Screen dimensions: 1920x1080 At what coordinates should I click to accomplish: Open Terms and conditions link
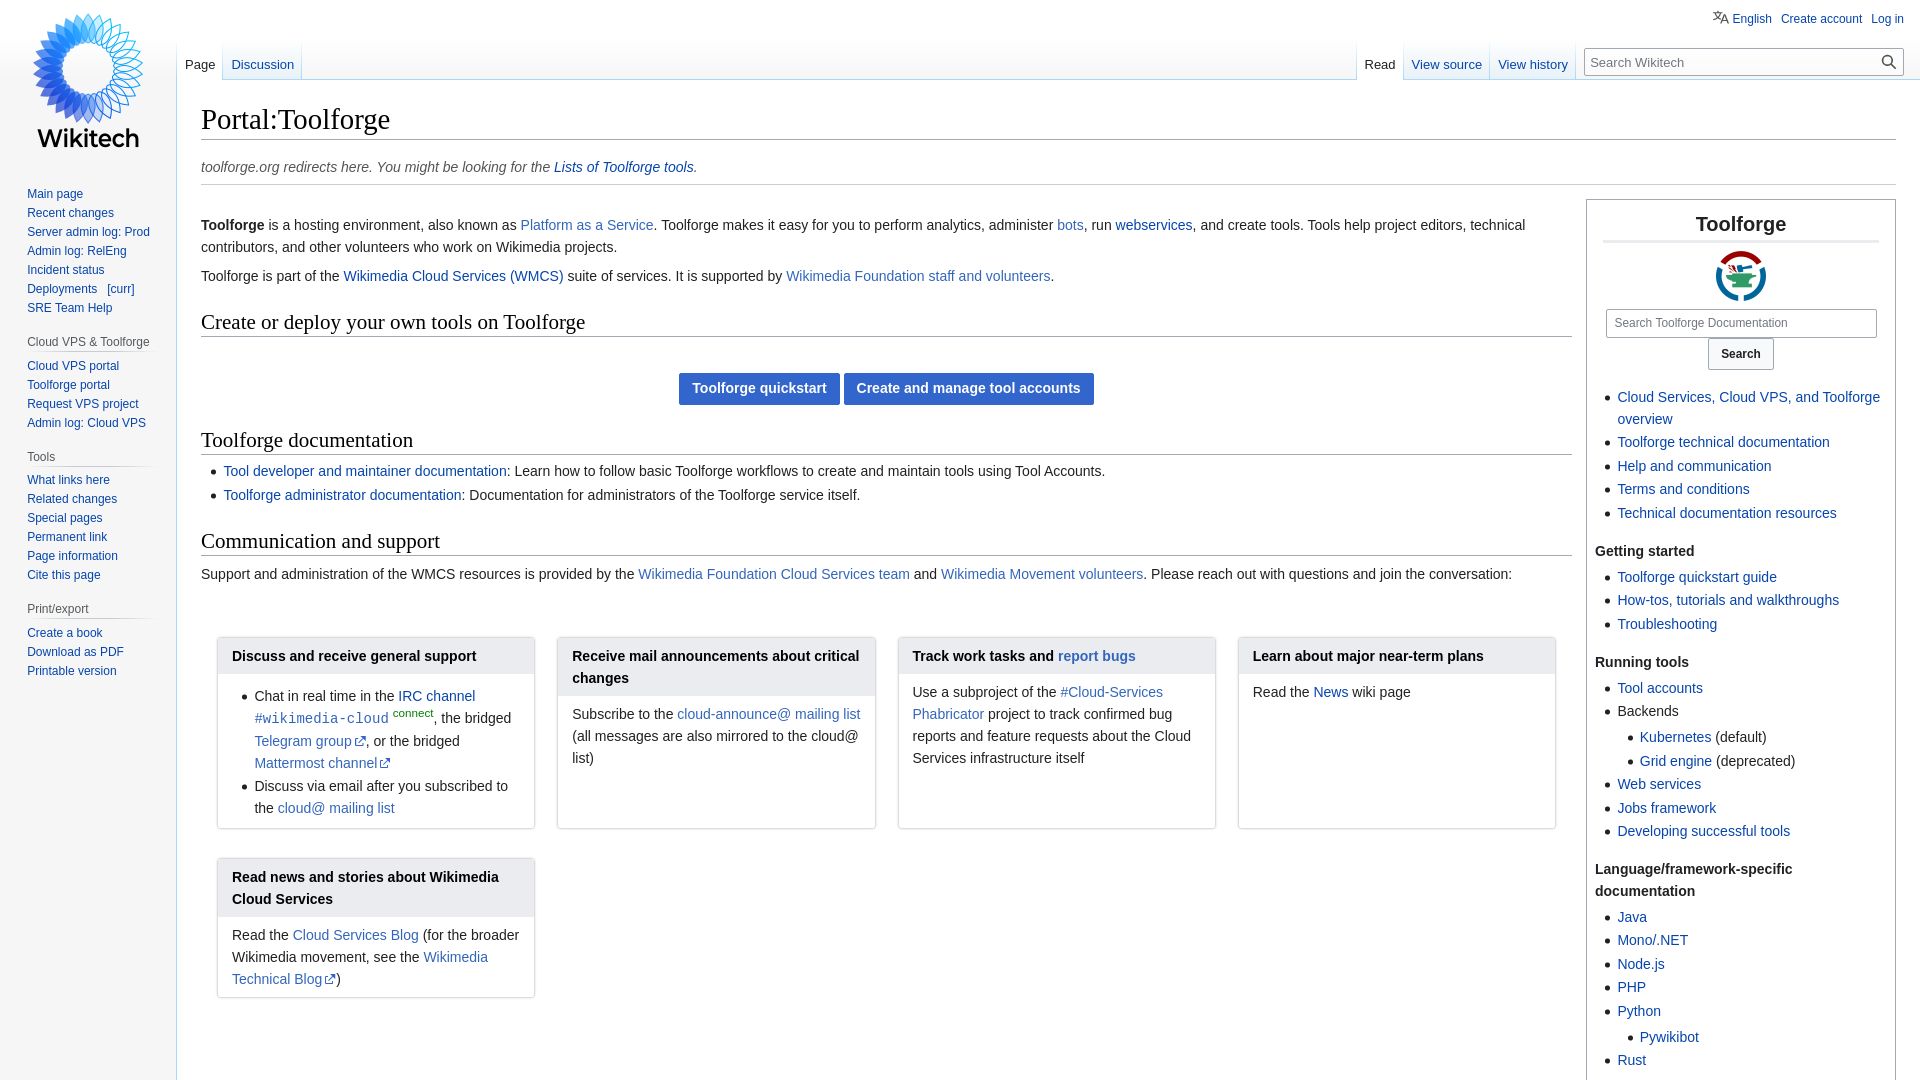tap(1683, 489)
